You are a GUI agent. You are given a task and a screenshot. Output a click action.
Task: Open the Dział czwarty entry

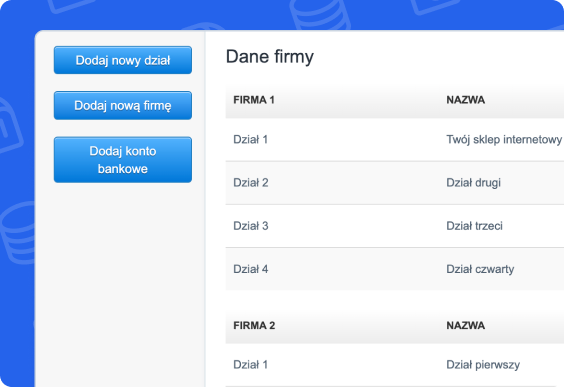[480, 269]
